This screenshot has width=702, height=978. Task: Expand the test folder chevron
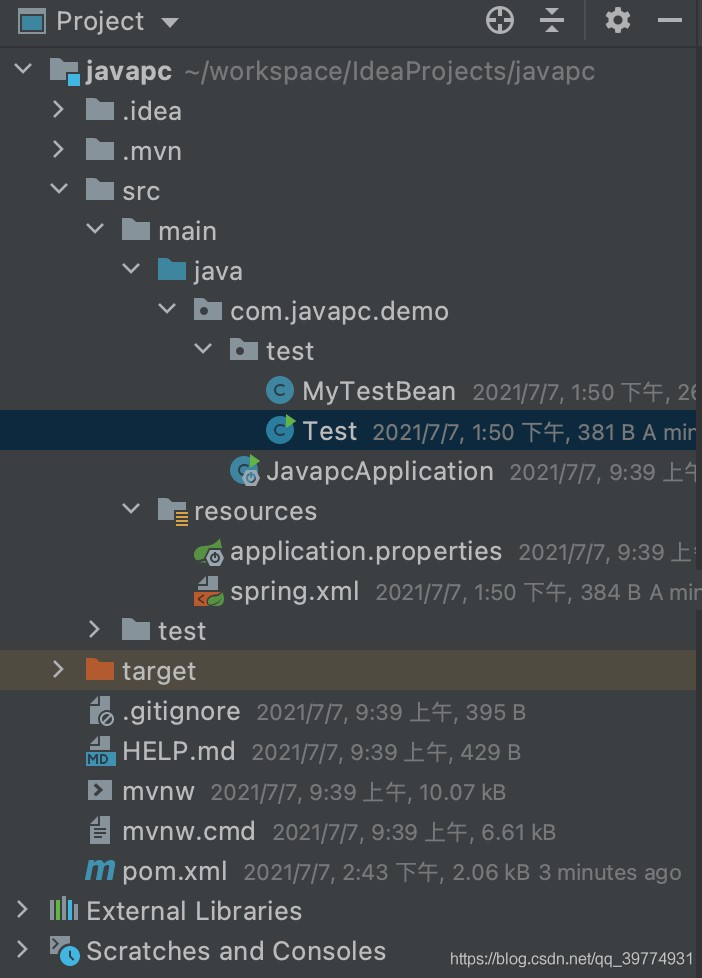(94, 630)
